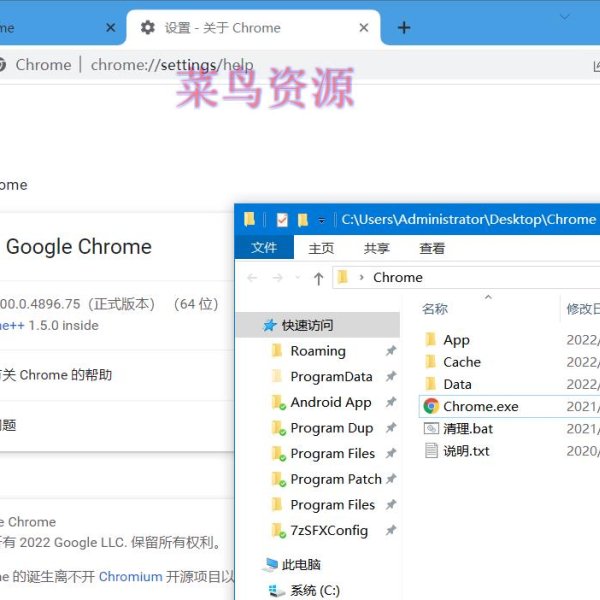
Task: Close the 设置 - 关于 Chrome tab
Action: (x=364, y=28)
